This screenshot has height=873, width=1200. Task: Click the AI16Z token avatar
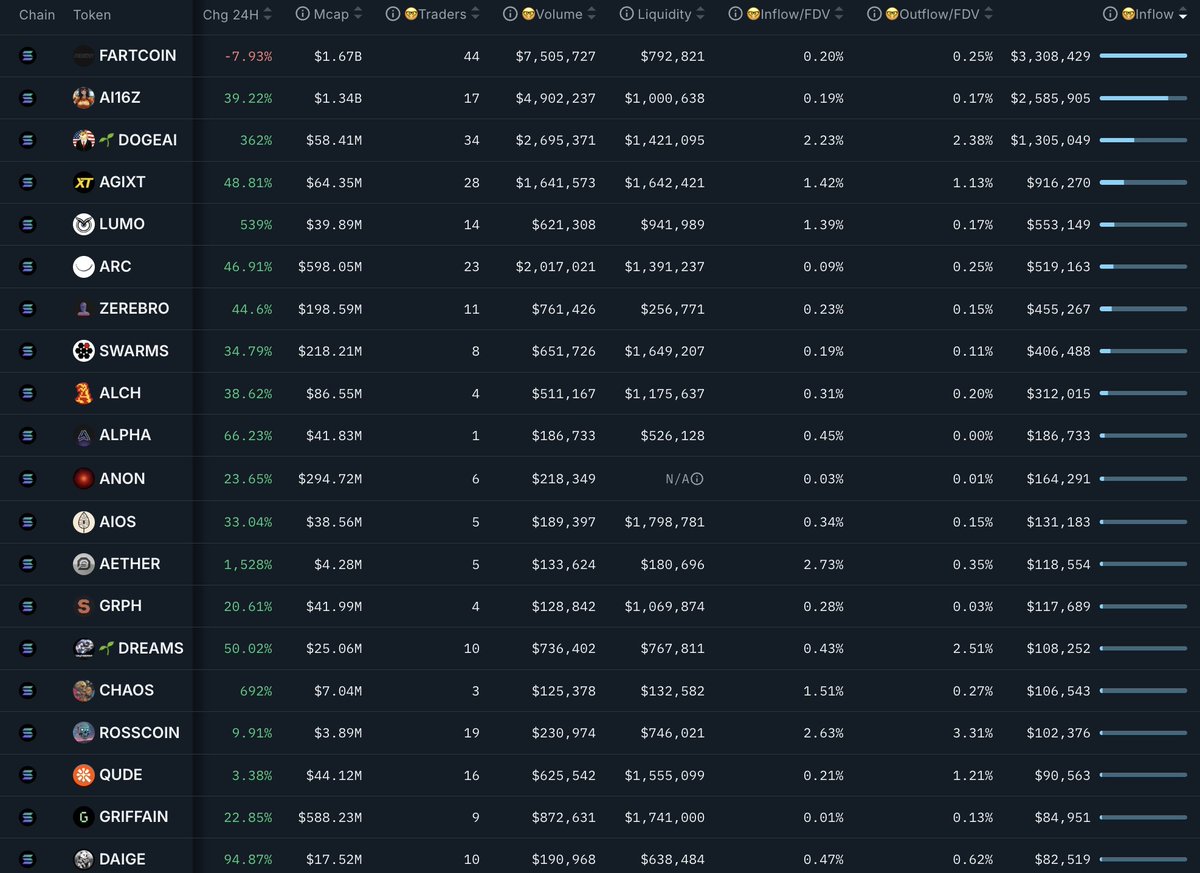(84, 98)
